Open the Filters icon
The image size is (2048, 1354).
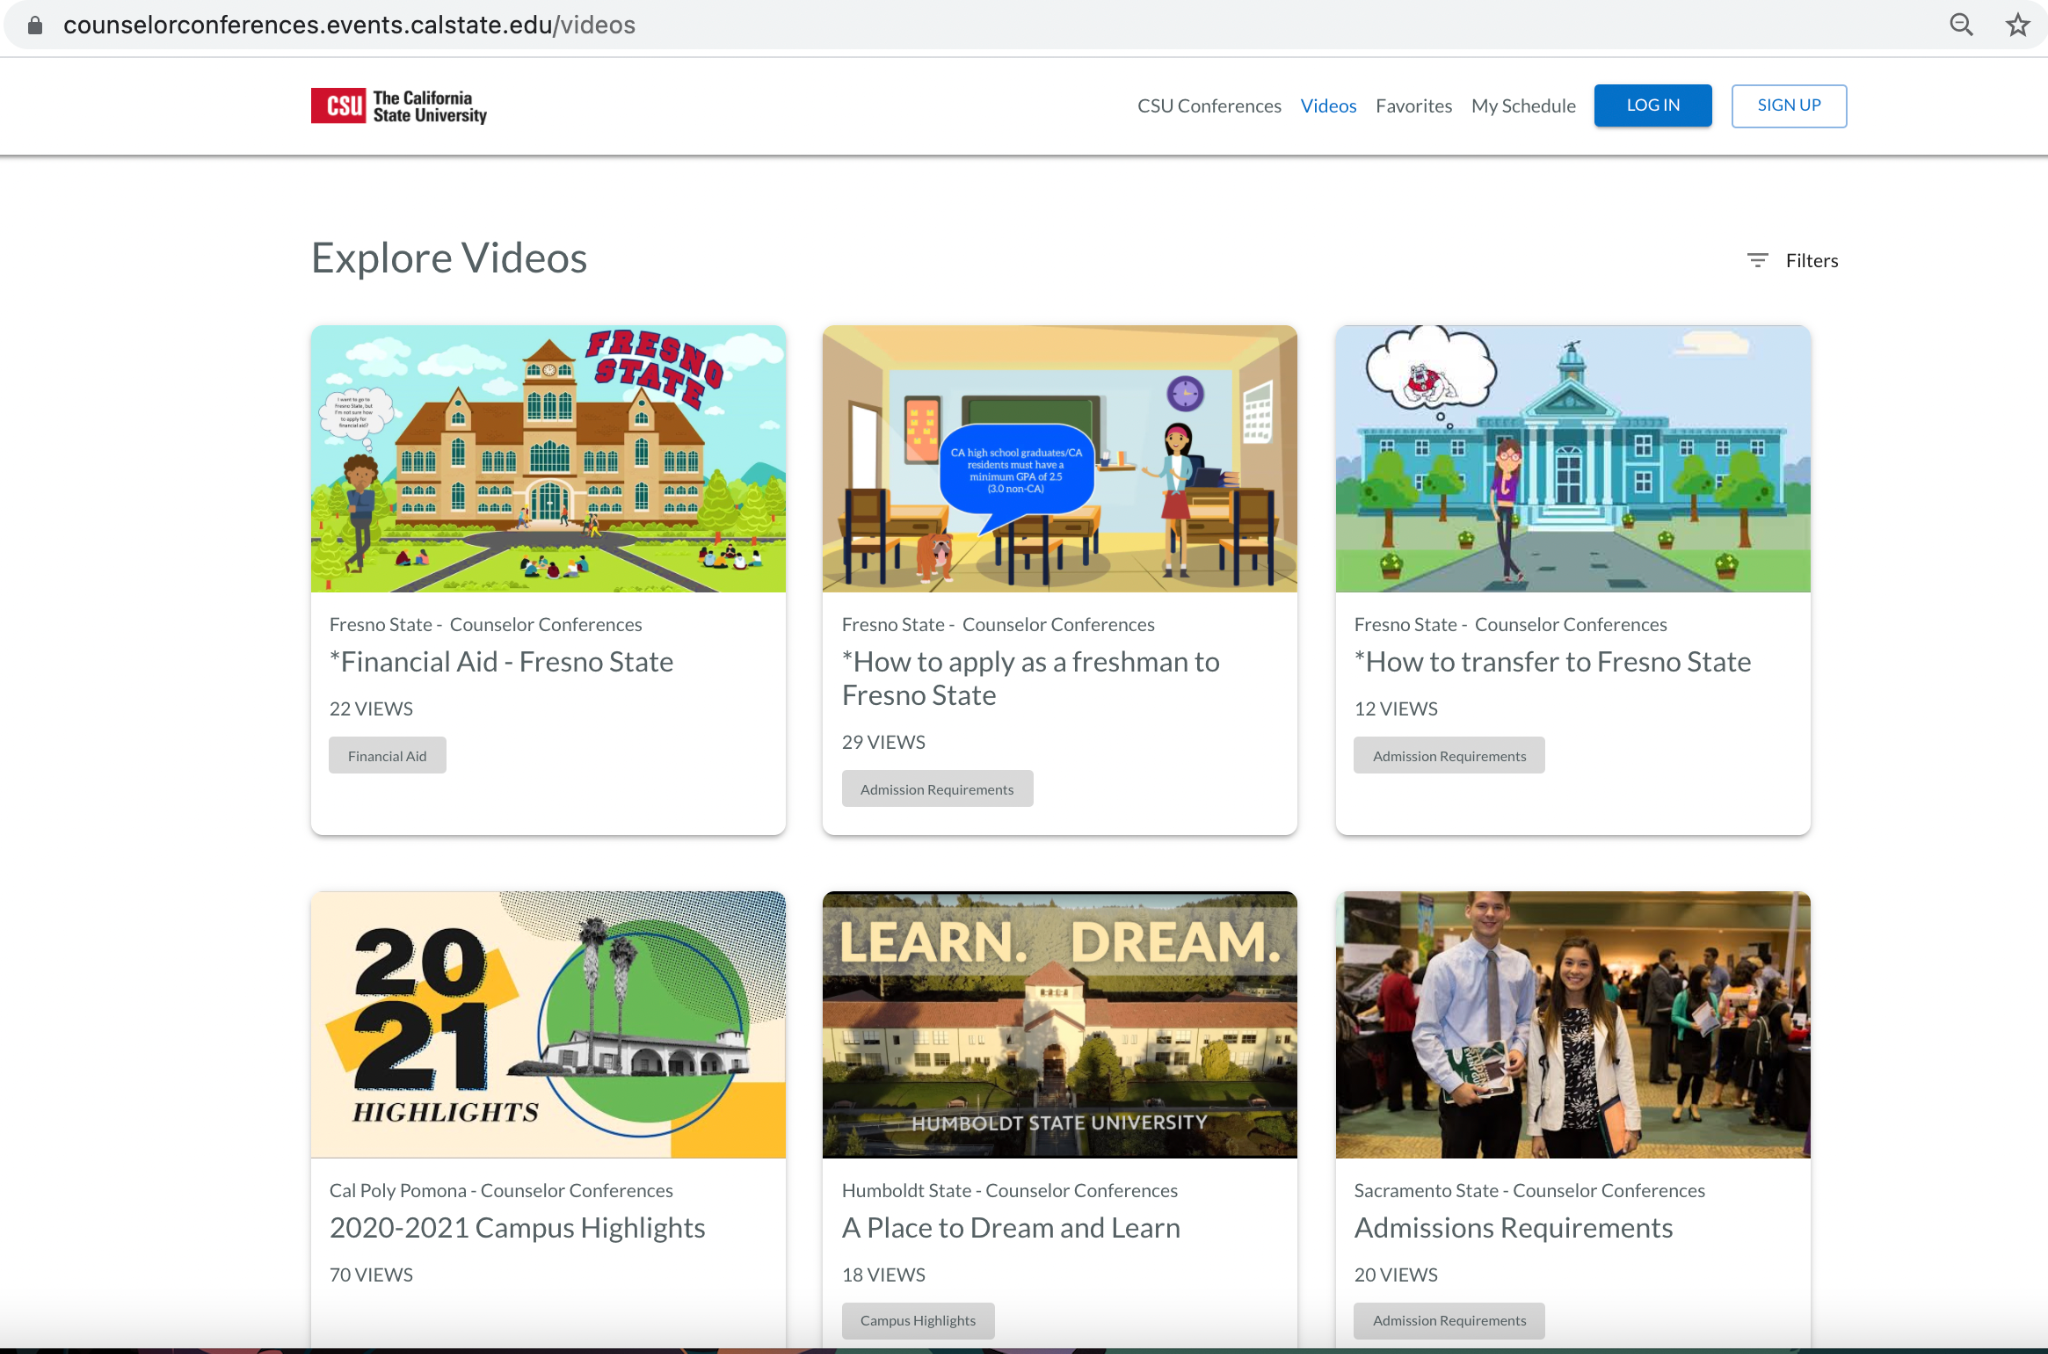(x=1757, y=260)
